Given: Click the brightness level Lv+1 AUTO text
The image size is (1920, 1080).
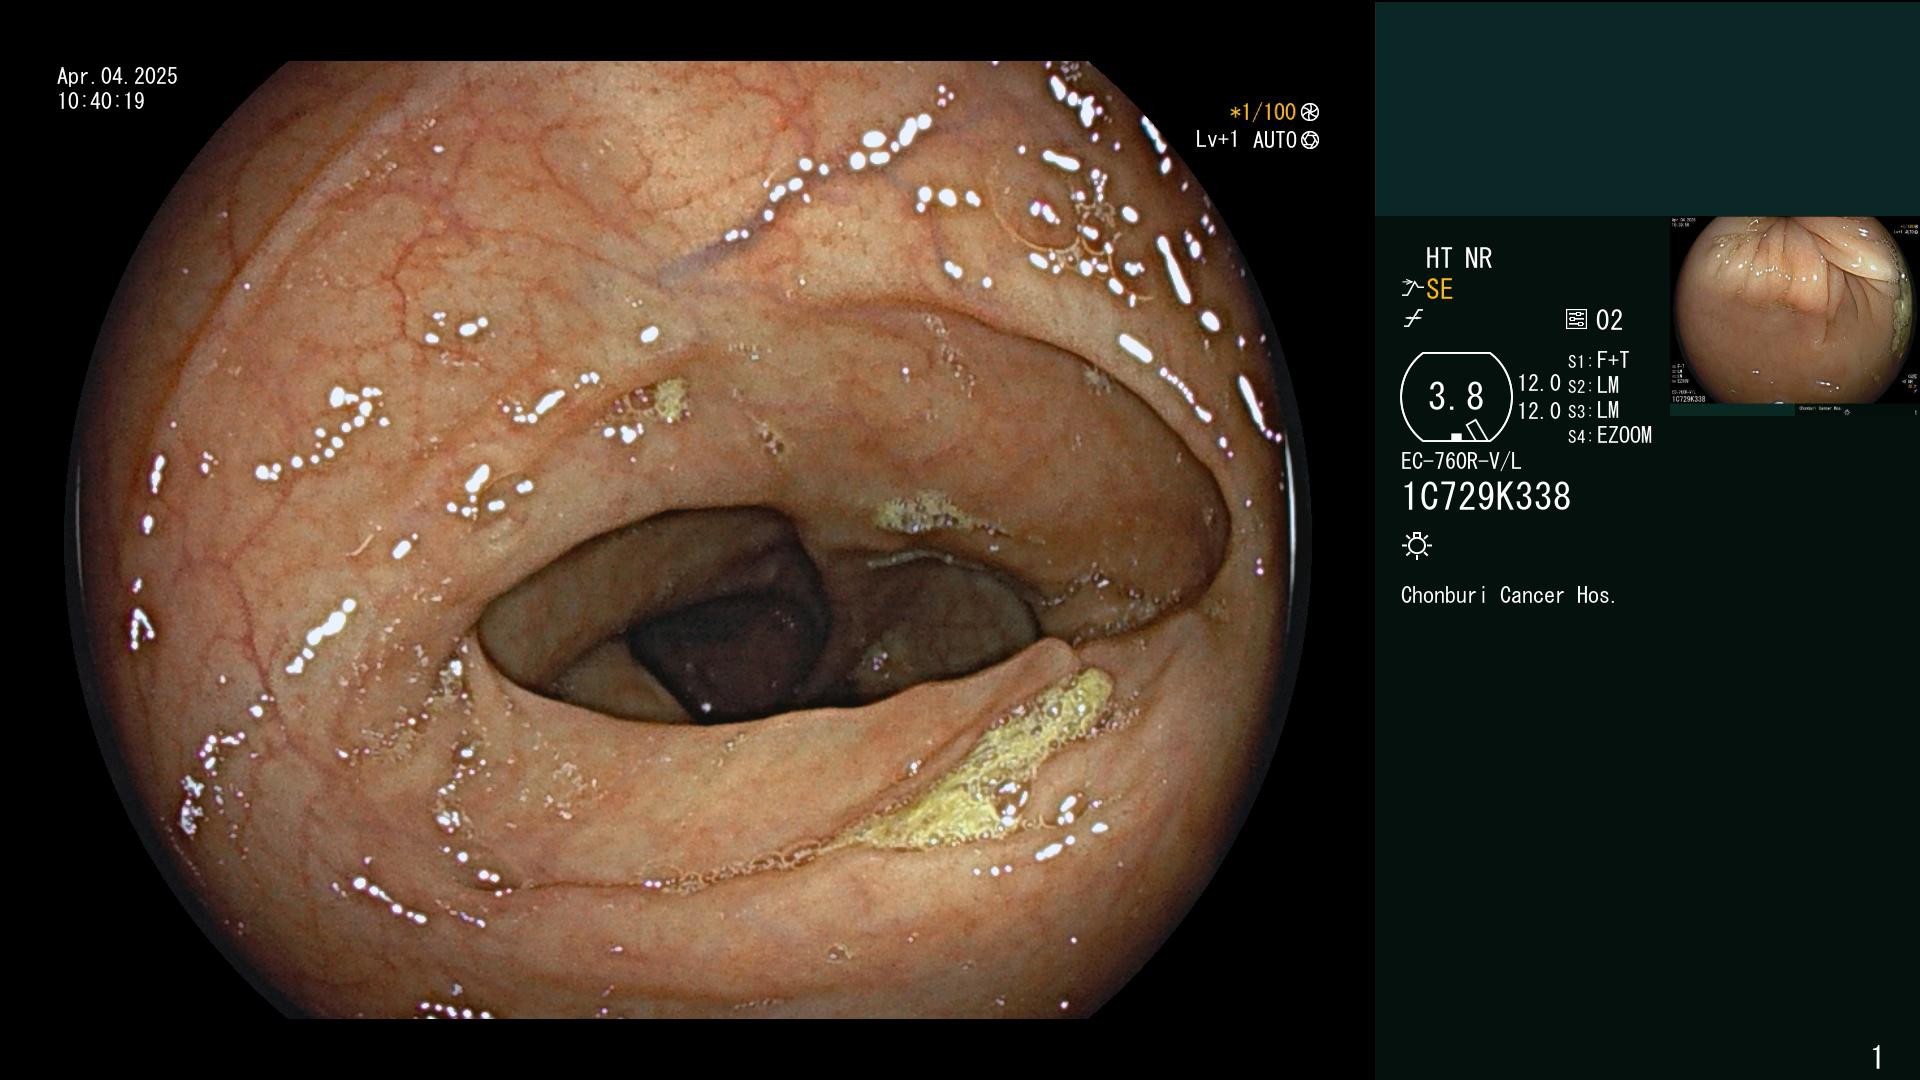Looking at the screenshot, I should [1246, 141].
